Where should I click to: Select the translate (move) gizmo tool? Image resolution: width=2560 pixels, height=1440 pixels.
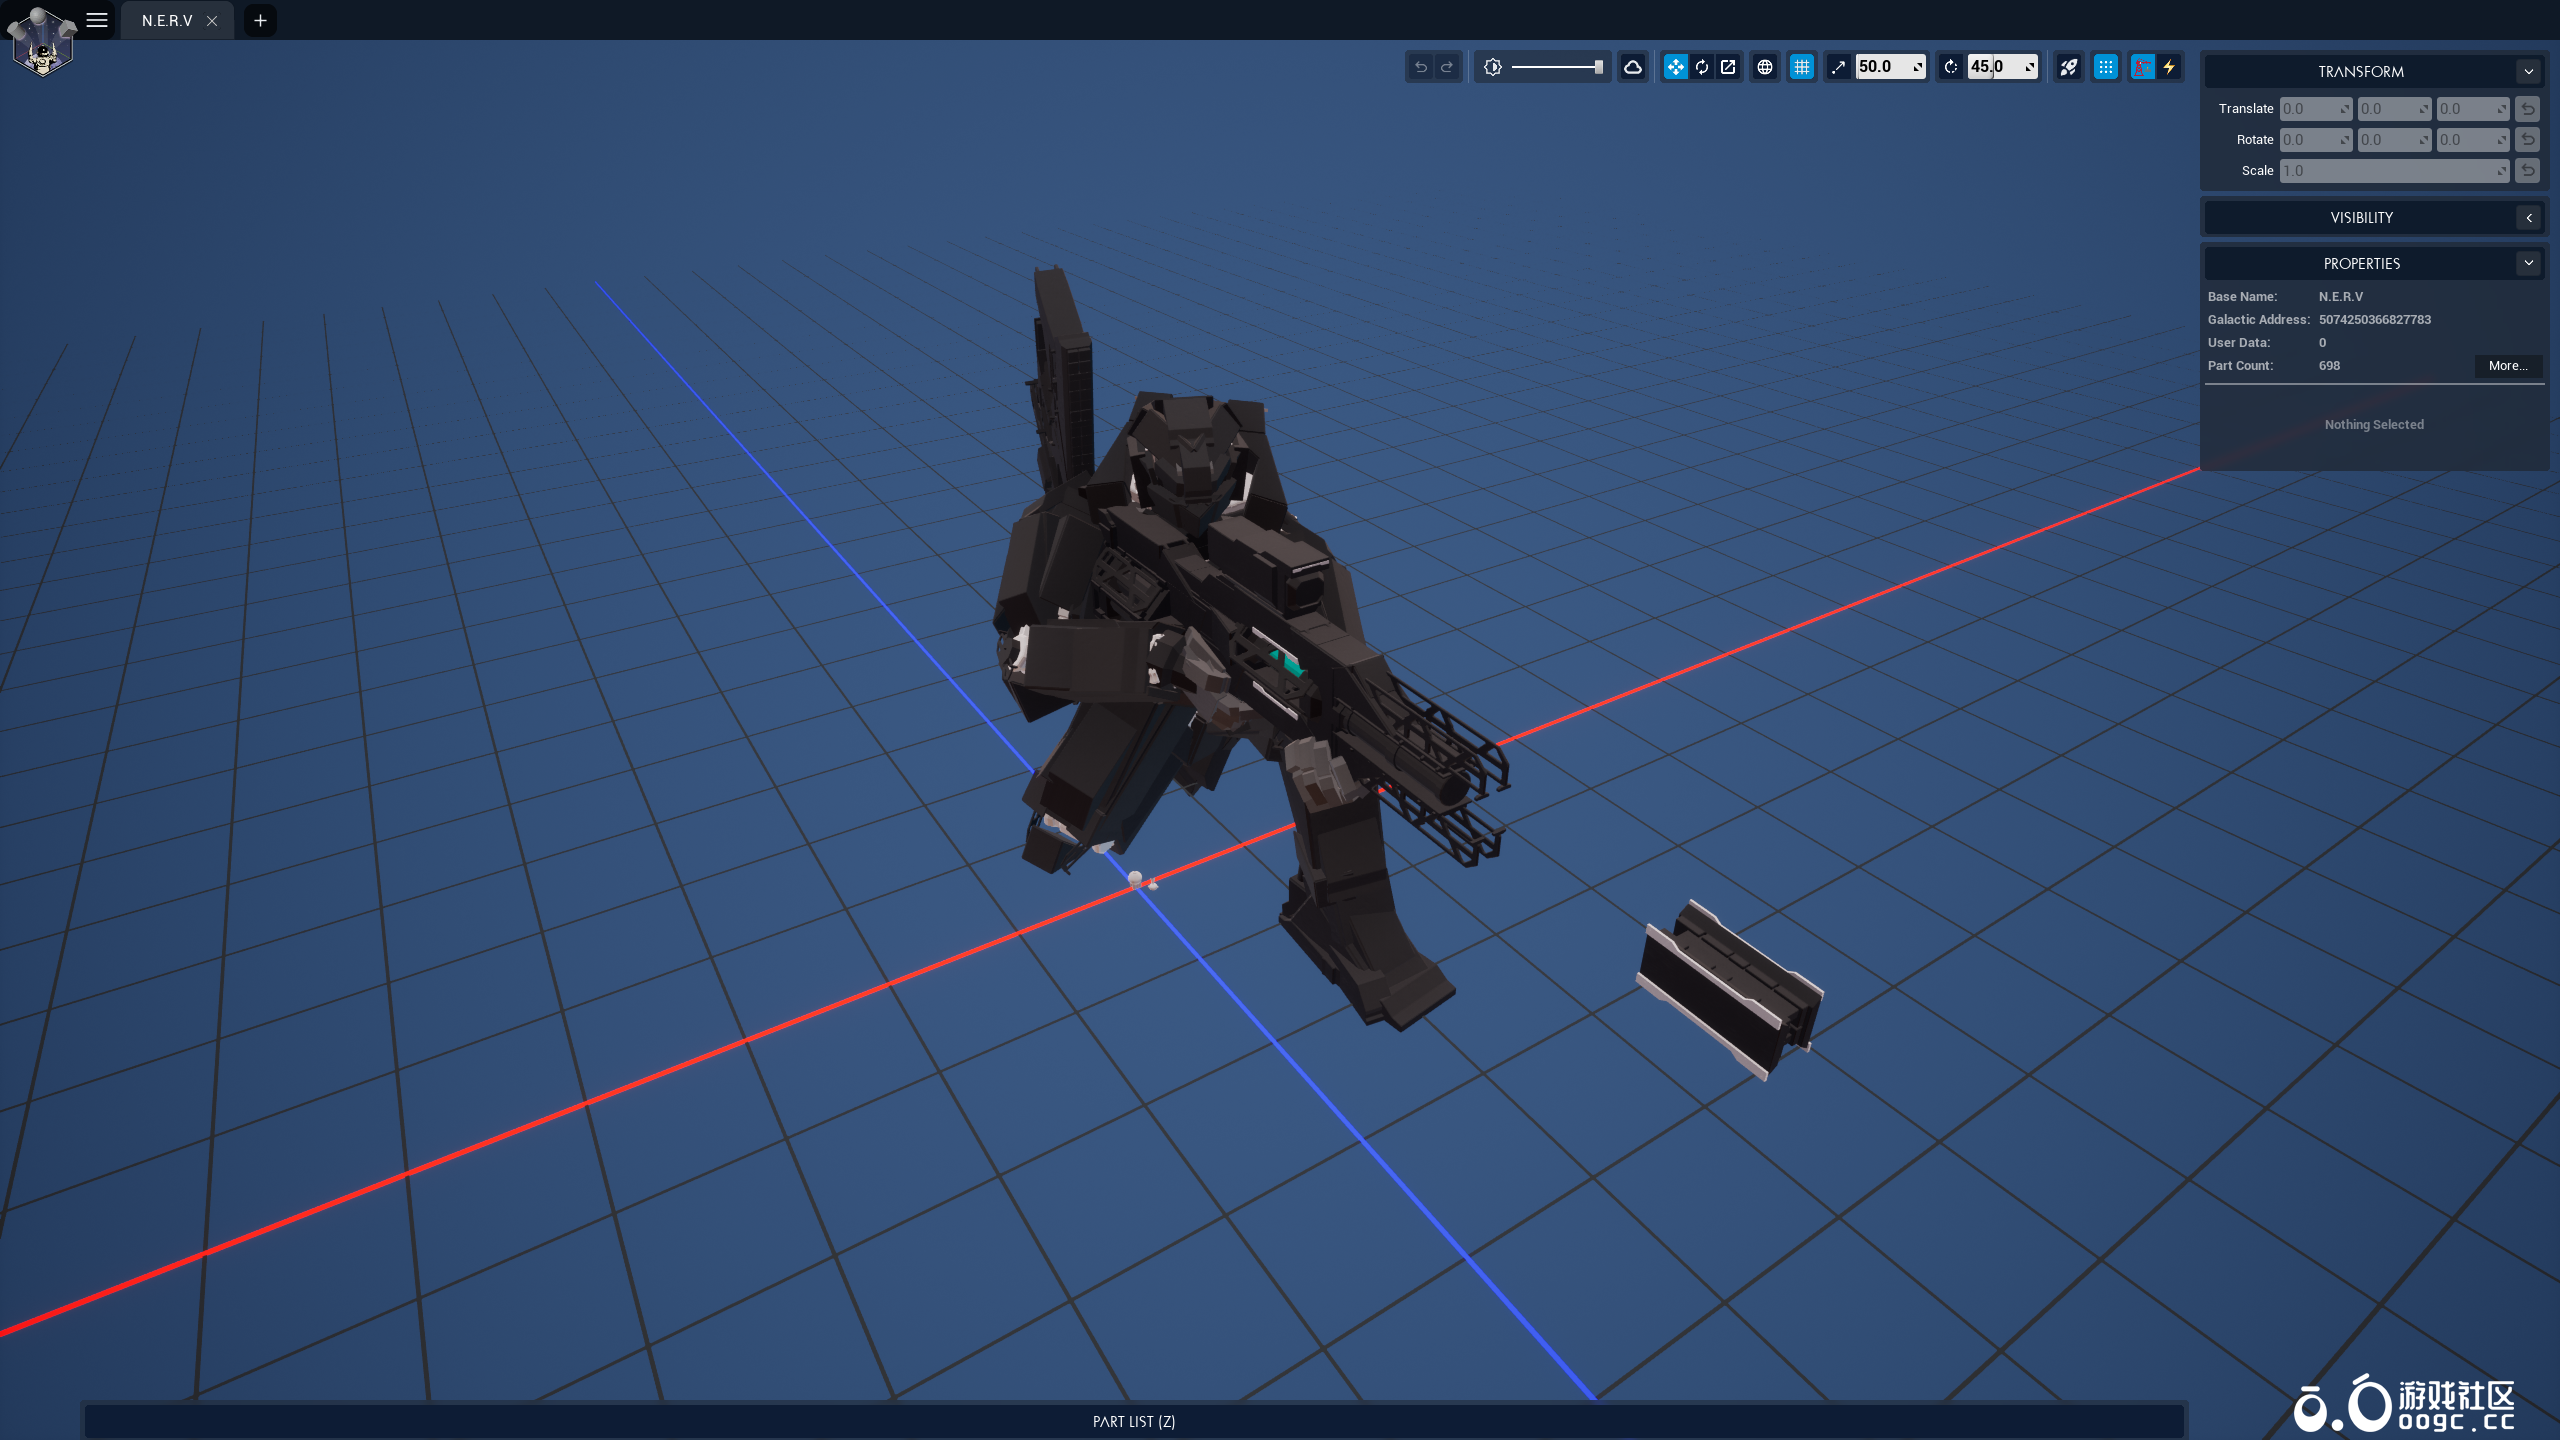point(1675,67)
